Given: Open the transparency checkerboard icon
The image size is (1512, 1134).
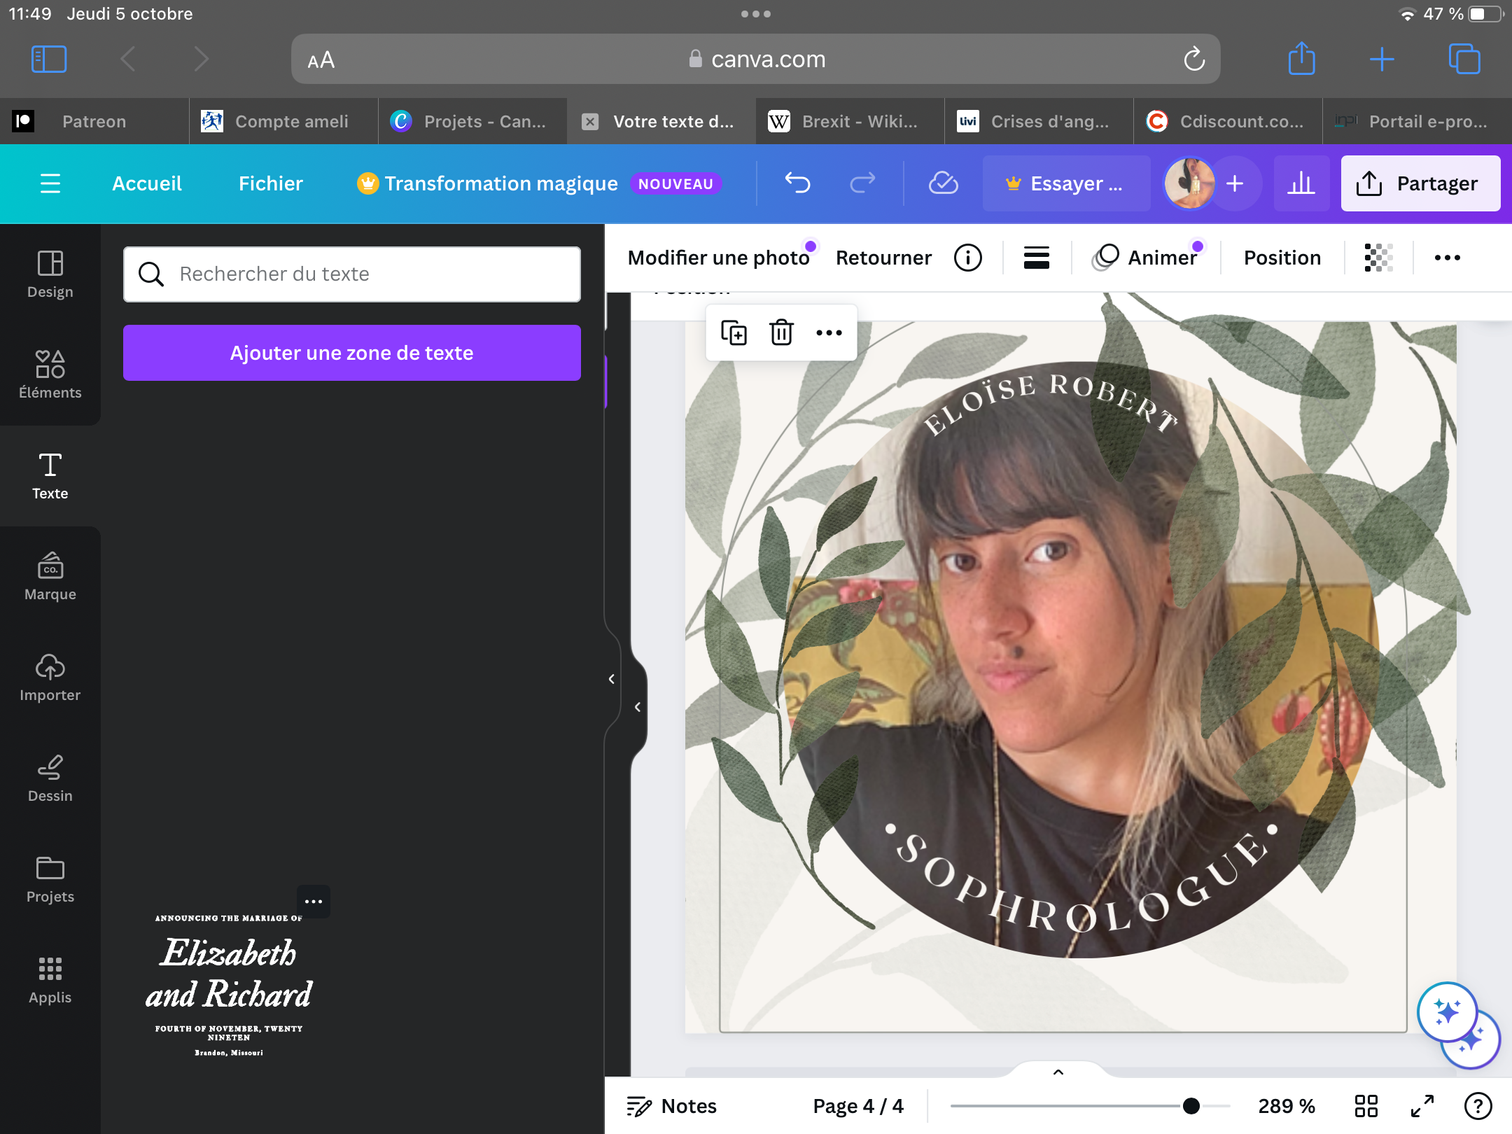Looking at the screenshot, I should point(1378,258).
